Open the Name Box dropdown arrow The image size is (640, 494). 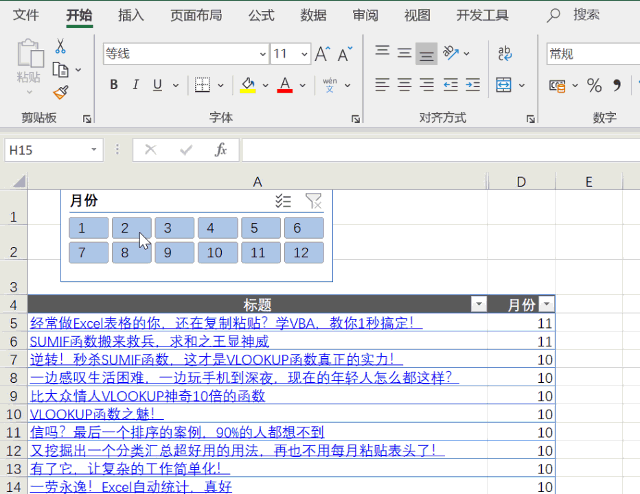click(x=94, y=150)
